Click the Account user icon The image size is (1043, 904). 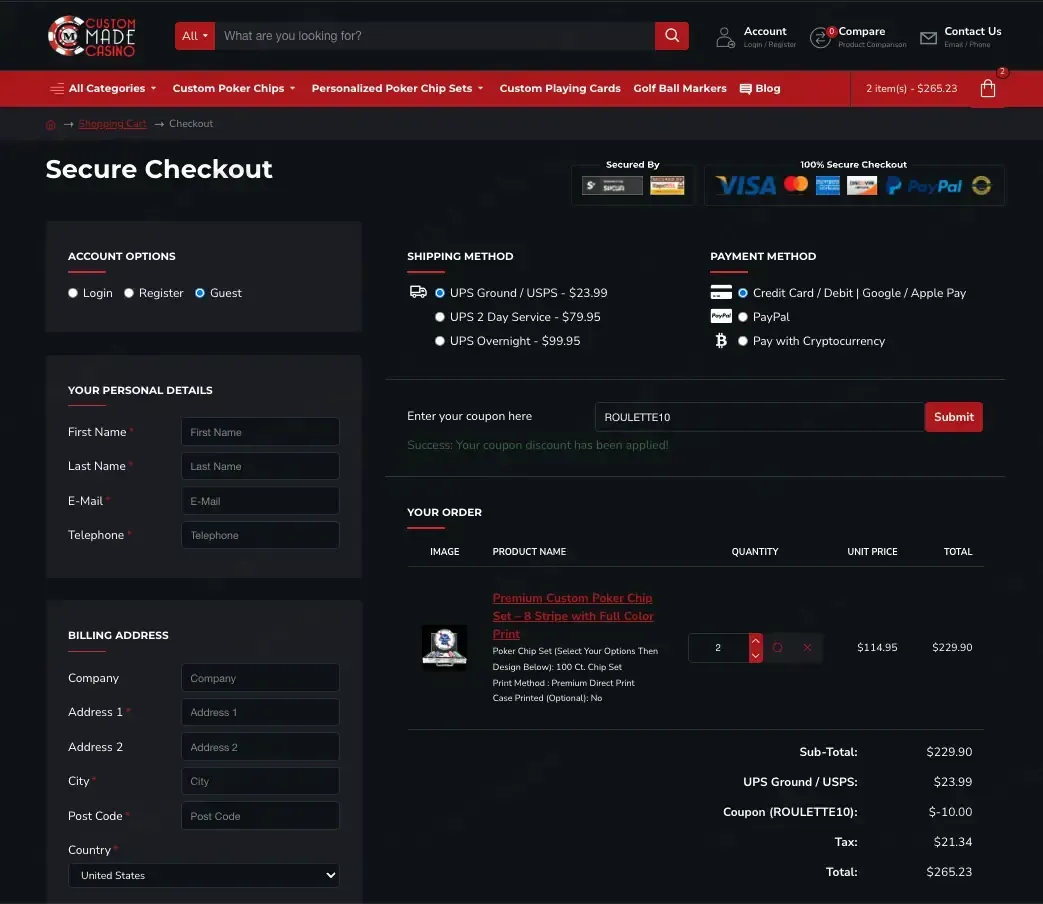coord(724,37)
